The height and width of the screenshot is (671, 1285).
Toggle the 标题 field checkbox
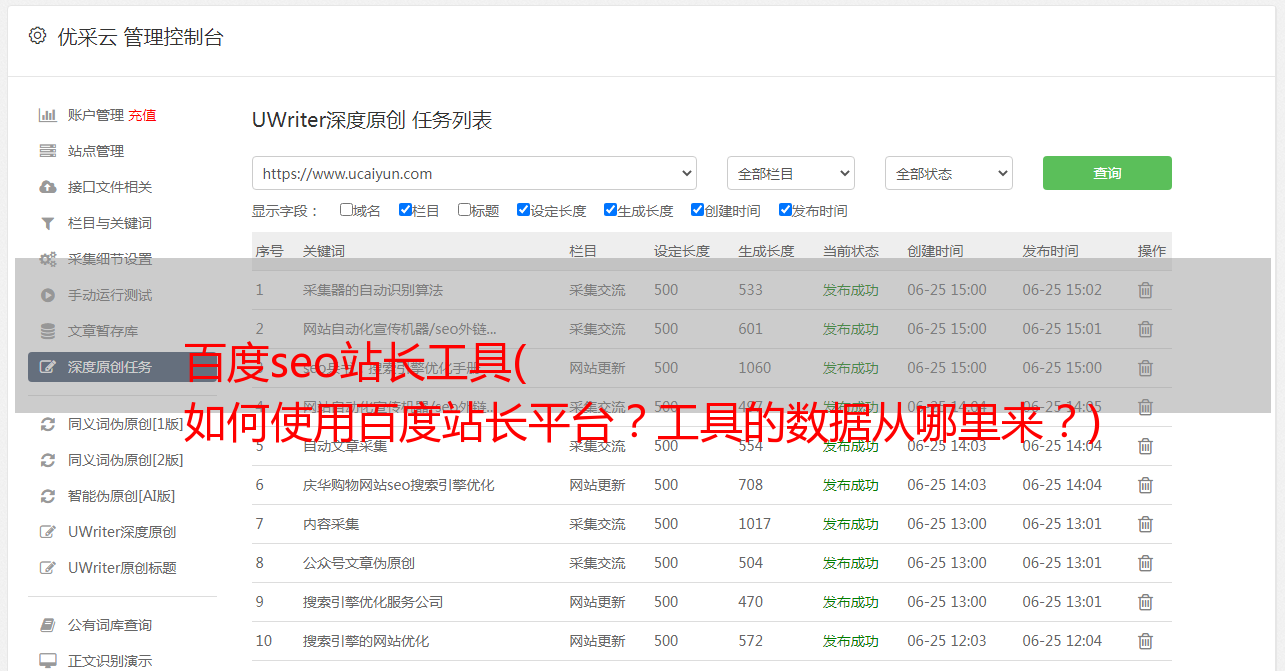coord(464,210)
